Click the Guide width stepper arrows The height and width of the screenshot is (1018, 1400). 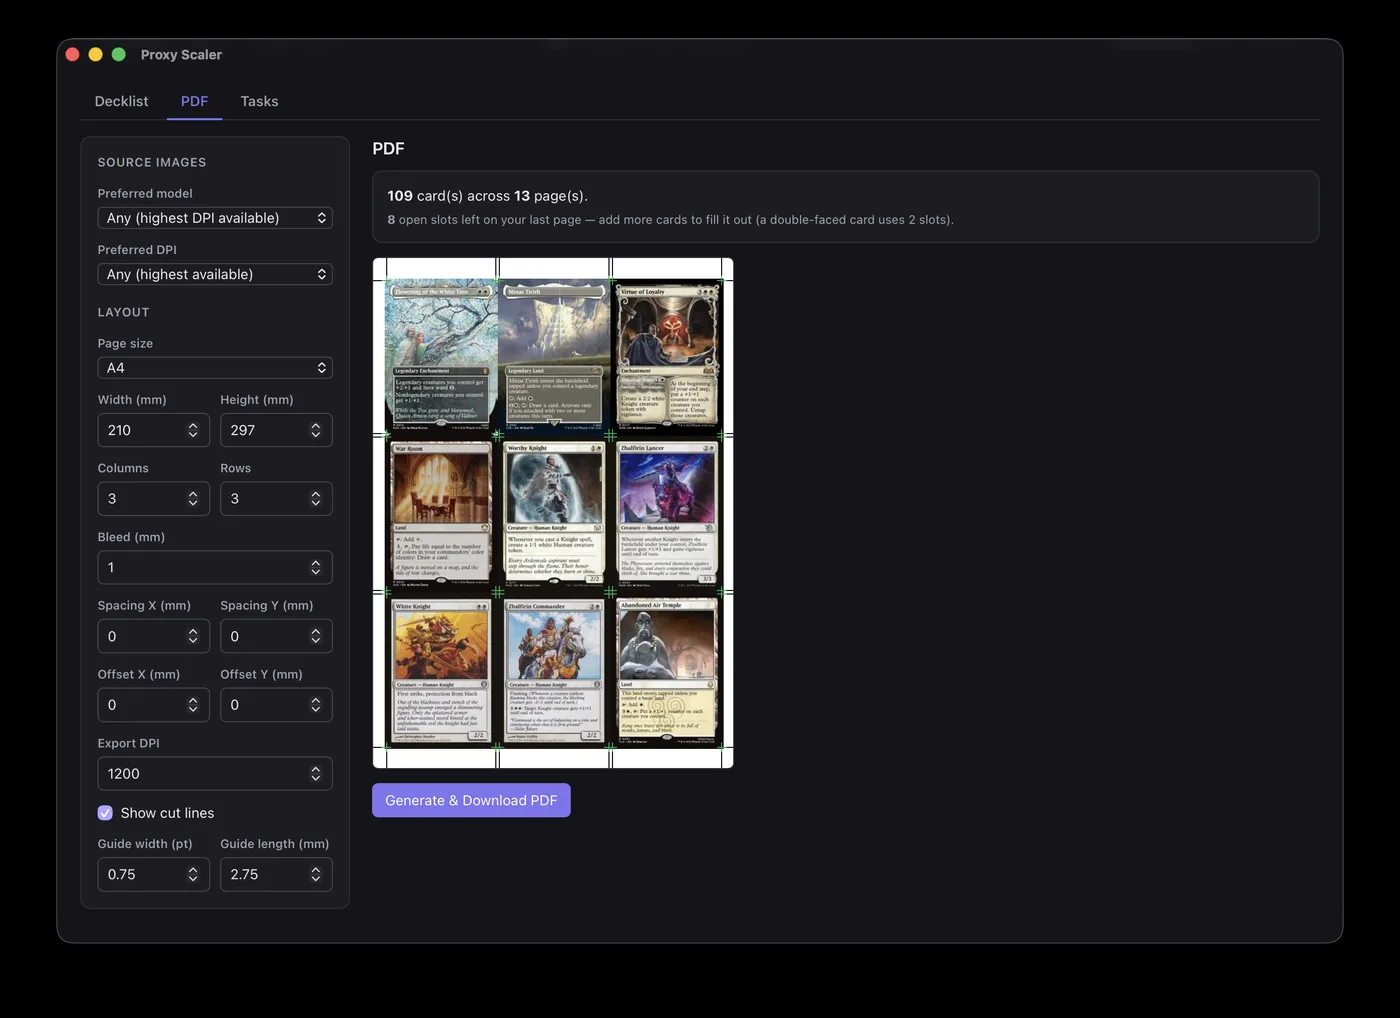pyautogui.click(x=193, y=874)
